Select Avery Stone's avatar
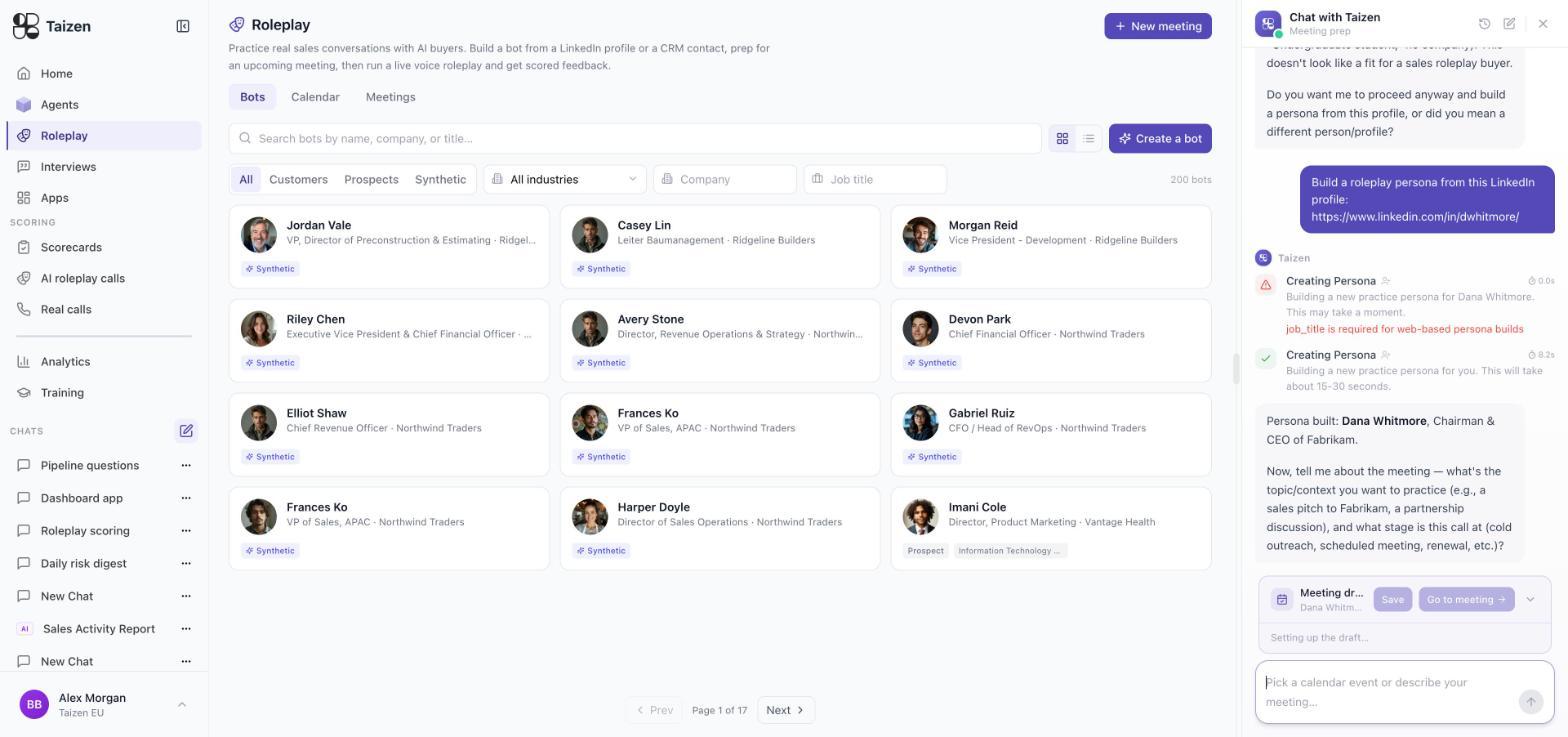Image resolution: width=1568 pixels, height=737 pixels. tap(589, 328)
